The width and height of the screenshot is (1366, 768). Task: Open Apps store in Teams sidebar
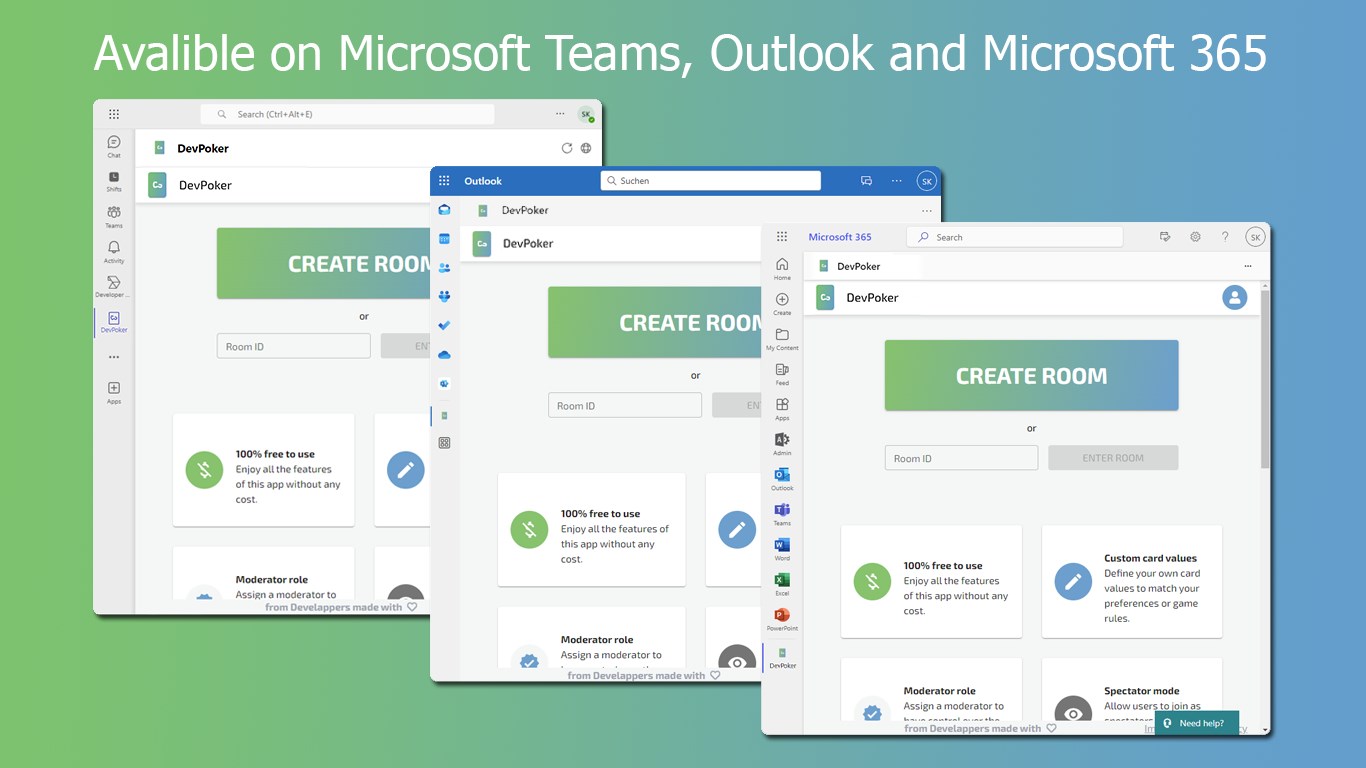click(x=114, y=392)
